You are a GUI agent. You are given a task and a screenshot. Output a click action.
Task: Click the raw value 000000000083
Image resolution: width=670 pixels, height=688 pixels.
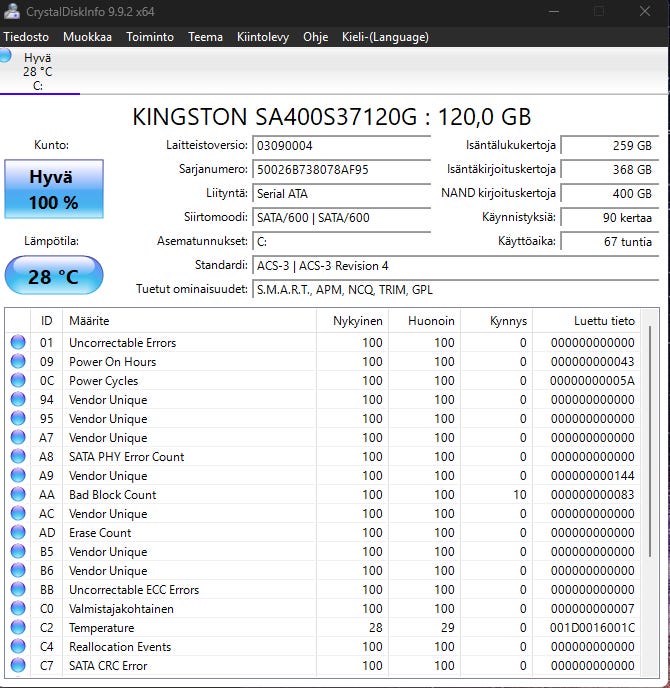click(x=592, y=494)
